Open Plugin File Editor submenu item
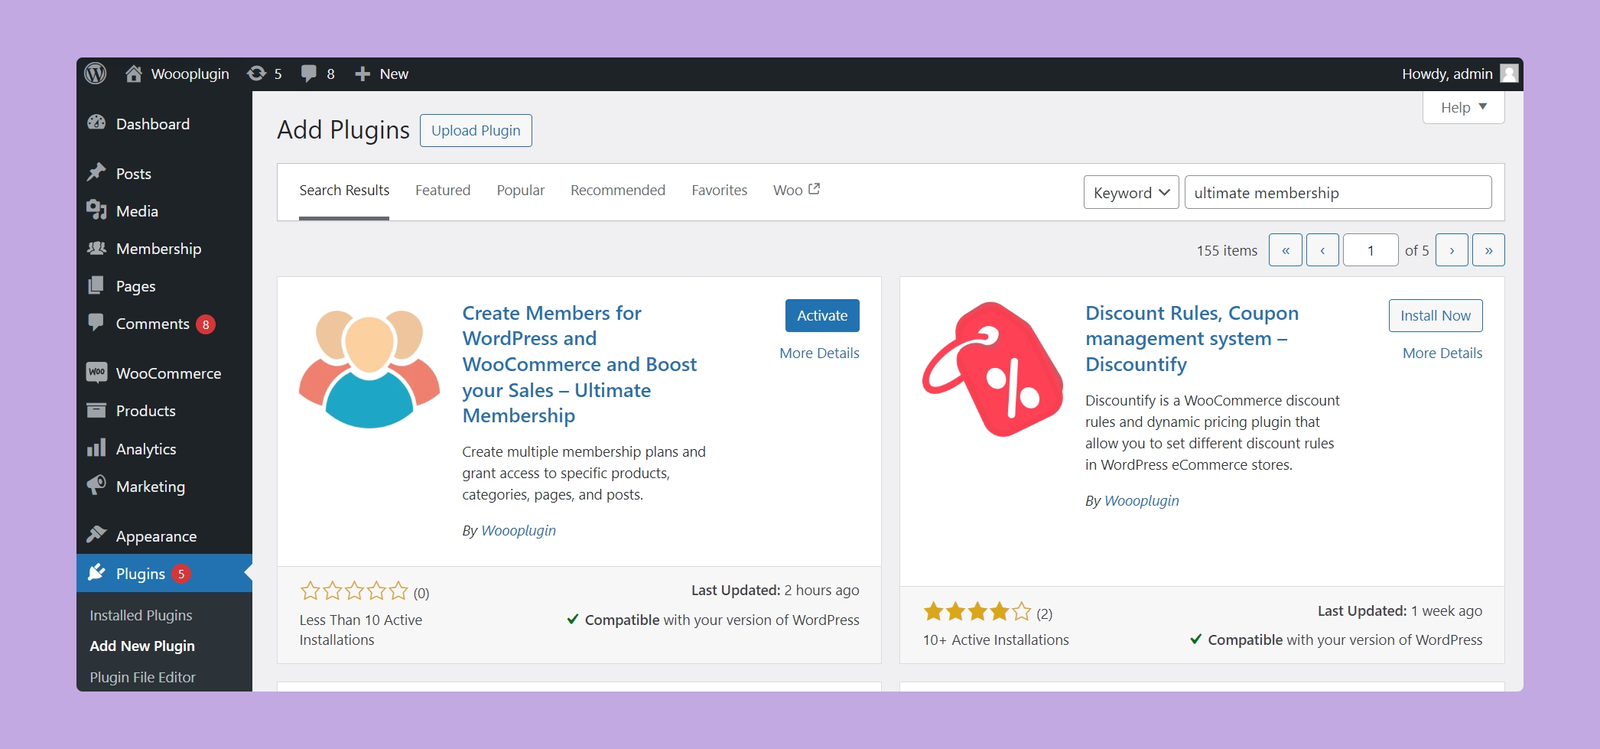The height and width of the screenshot is (749, 1600). click(143, 677)
